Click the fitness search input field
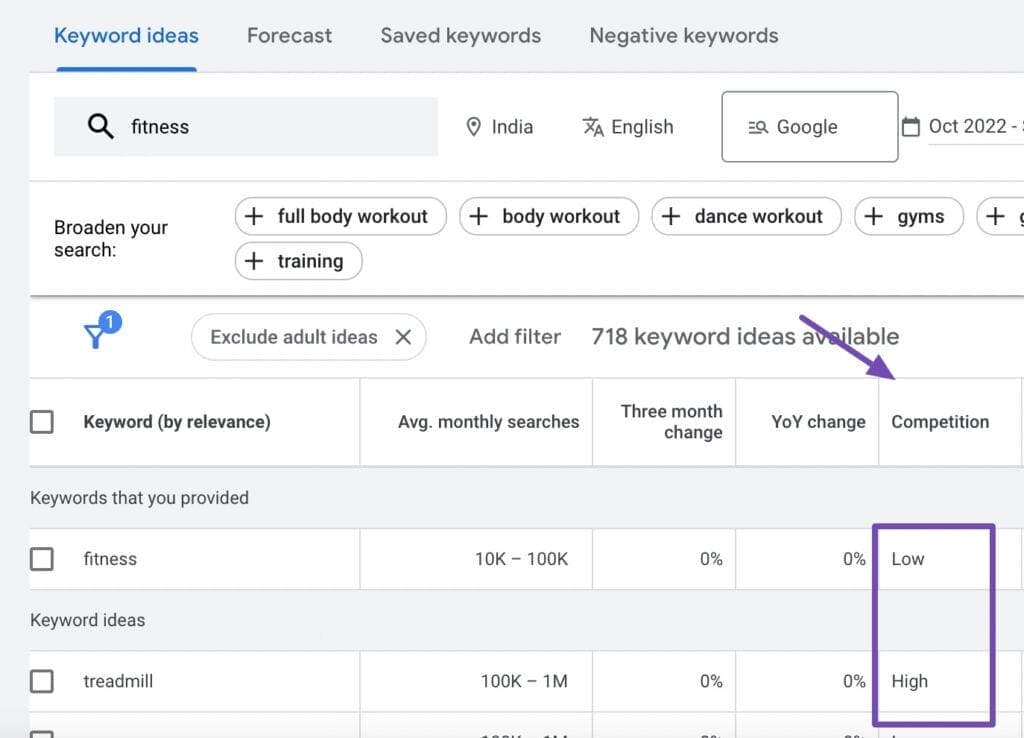 click(250, 126)
